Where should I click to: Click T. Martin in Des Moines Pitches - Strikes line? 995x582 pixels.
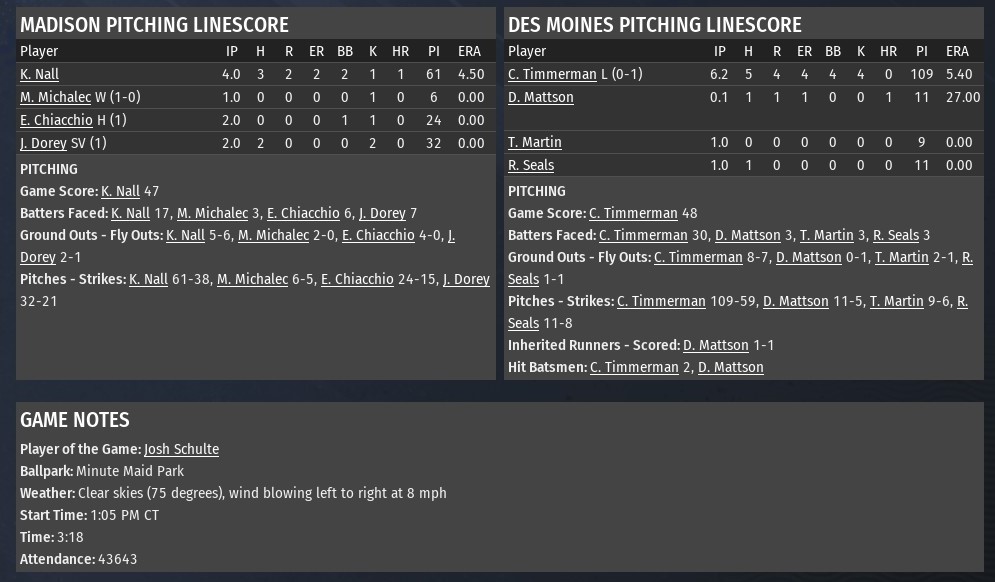pyautogui.click(x=897, y=301)
